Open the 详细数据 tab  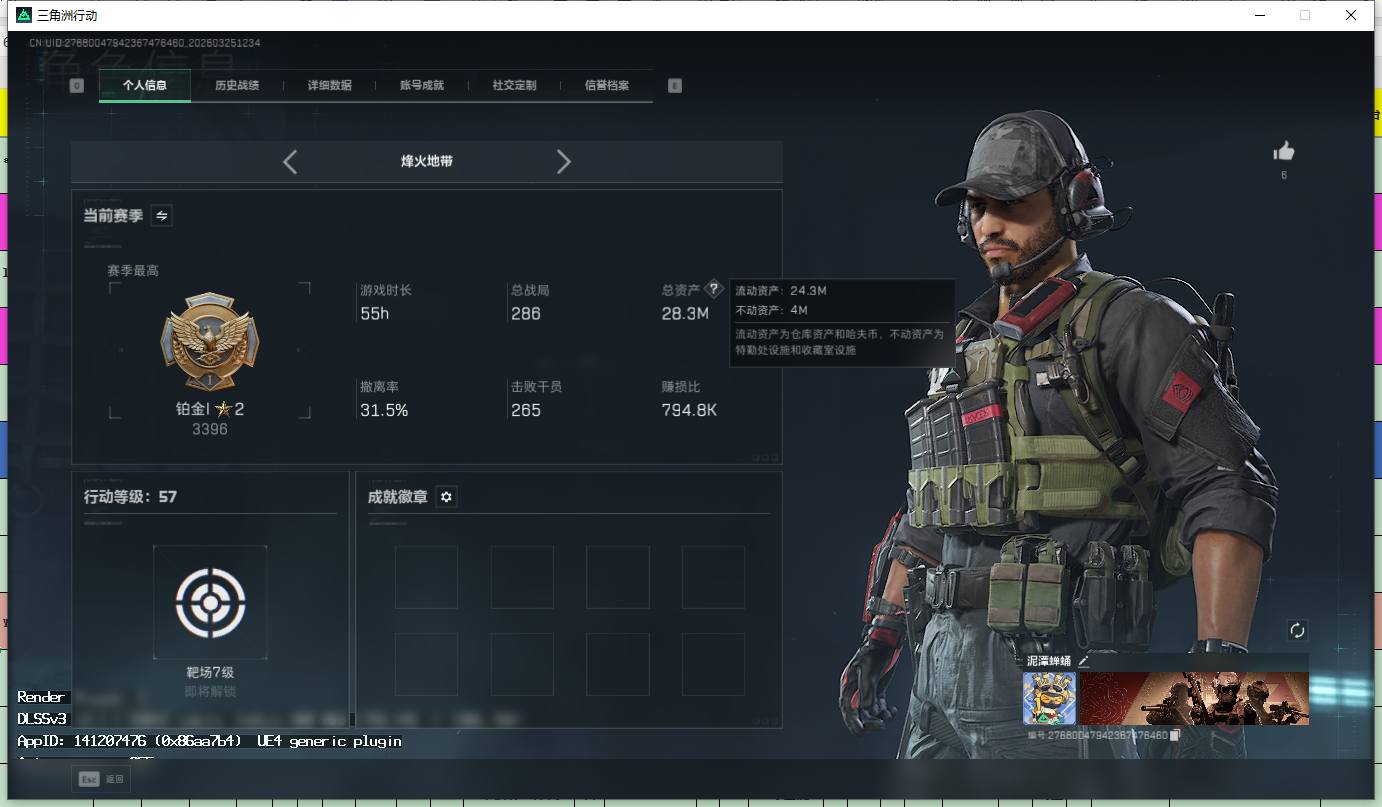coord(330,86)
